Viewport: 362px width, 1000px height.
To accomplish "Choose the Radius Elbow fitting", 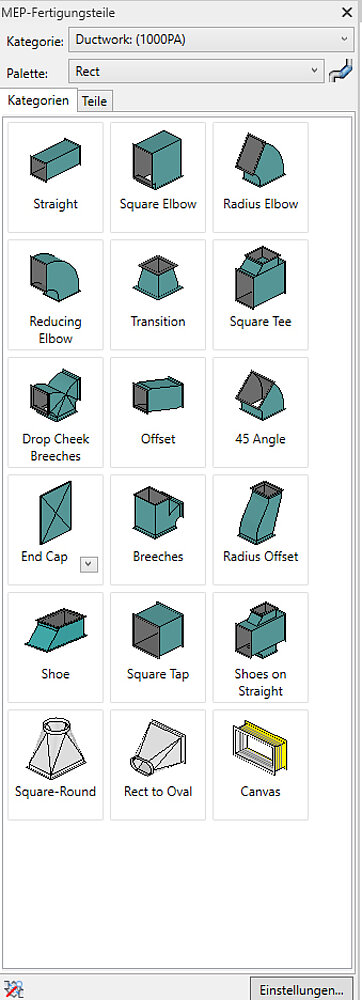I will (x=261, y=177).
